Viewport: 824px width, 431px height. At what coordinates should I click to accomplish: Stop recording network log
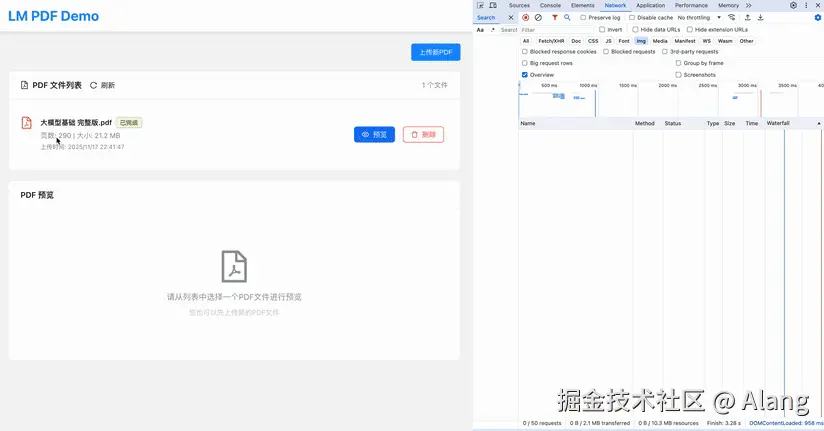[526, 17]
